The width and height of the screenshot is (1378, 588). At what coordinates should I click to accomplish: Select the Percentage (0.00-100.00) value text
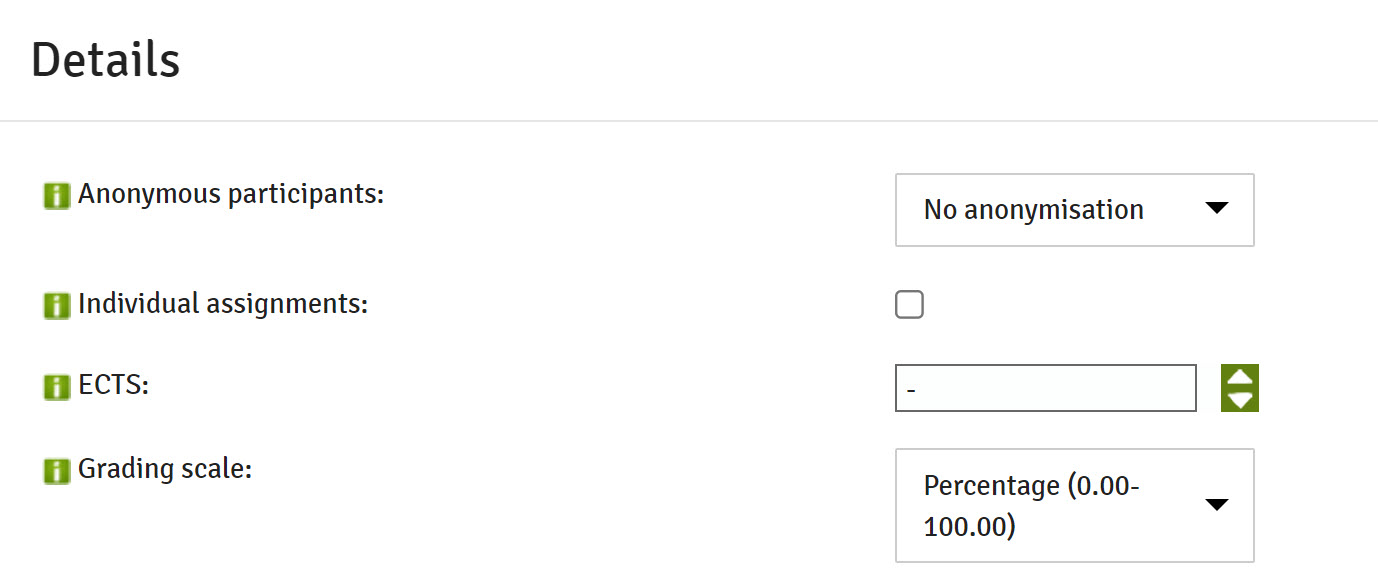click(x=1032, y=506)
